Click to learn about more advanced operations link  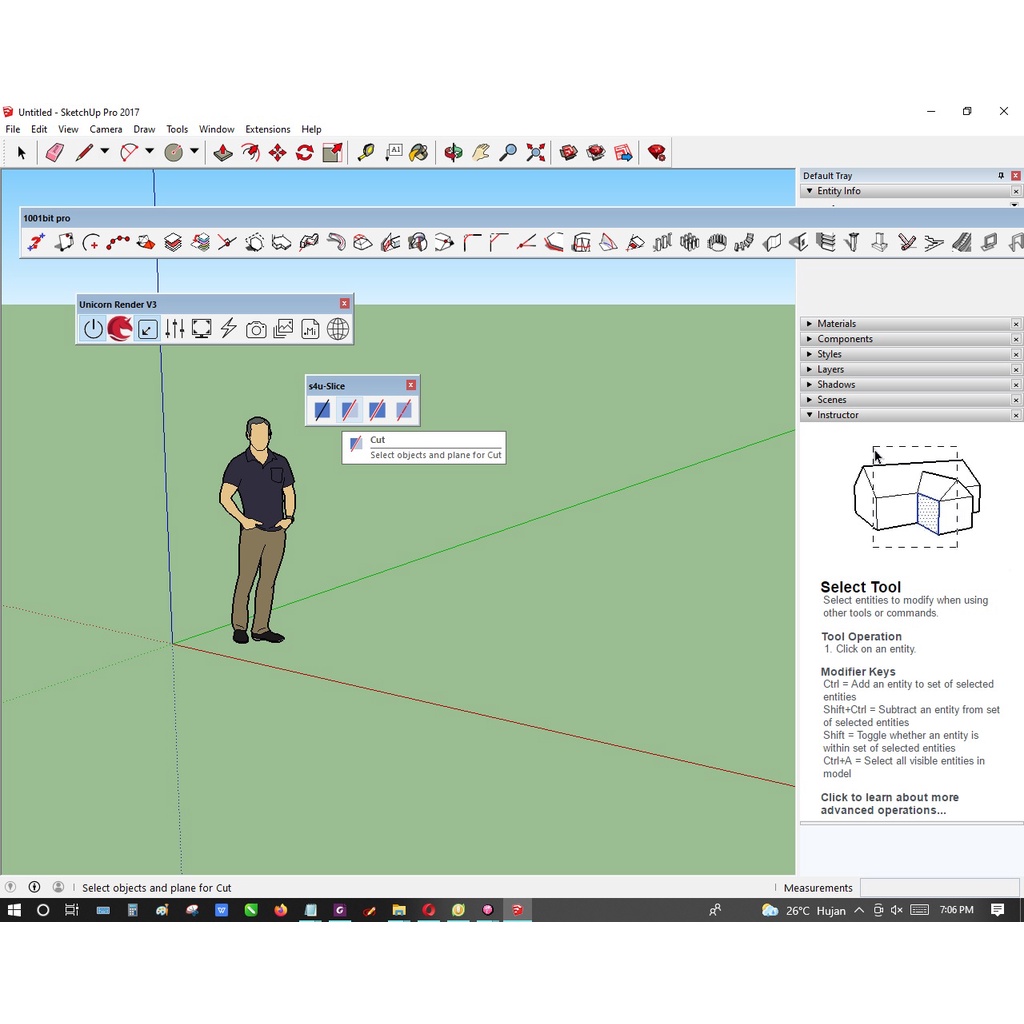[x=889, y=803]
